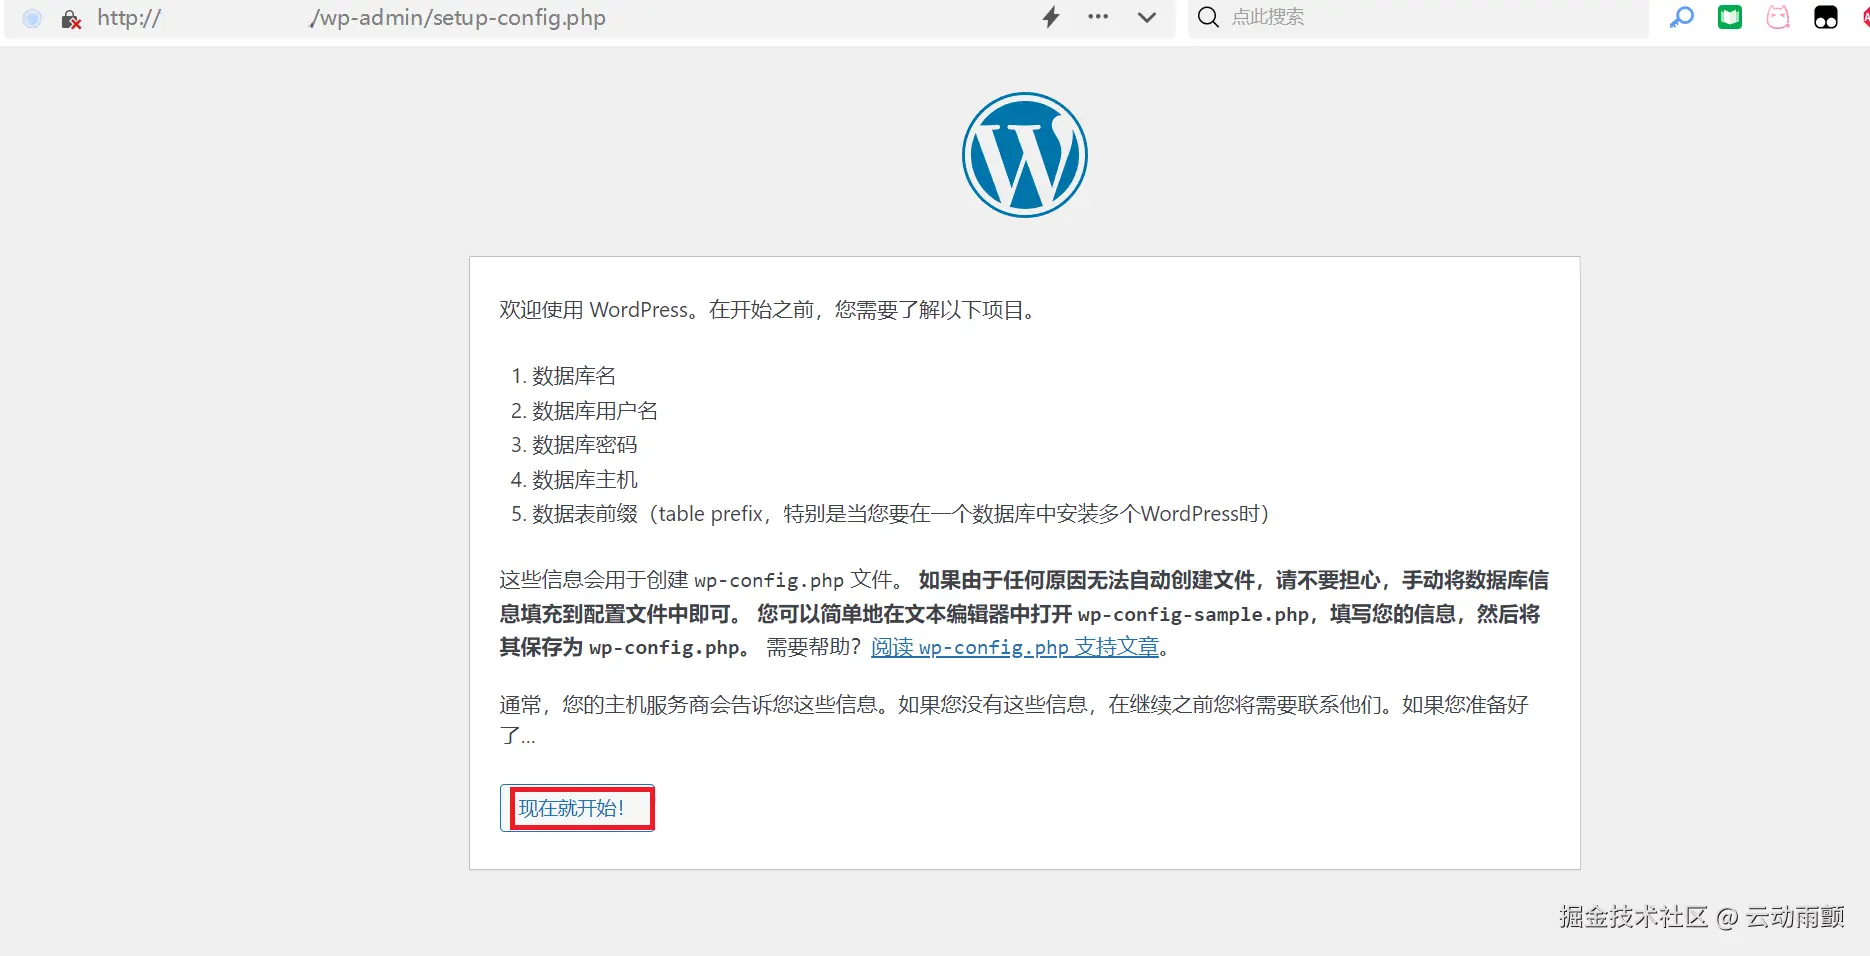This screenshot has height=956, width=1870.
Task: Click the magnifier icon in the search box
Action: pyautogui.click(x=1208, y=17)
